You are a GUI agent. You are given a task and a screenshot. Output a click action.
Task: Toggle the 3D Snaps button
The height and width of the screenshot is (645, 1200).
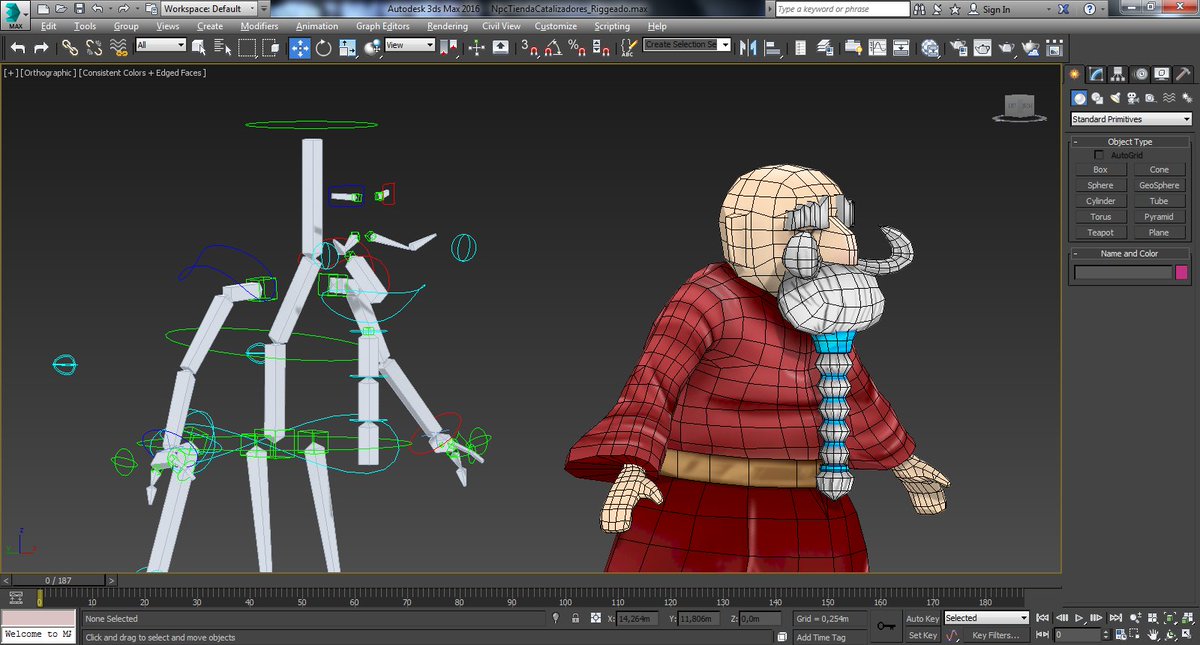point(529,47)
